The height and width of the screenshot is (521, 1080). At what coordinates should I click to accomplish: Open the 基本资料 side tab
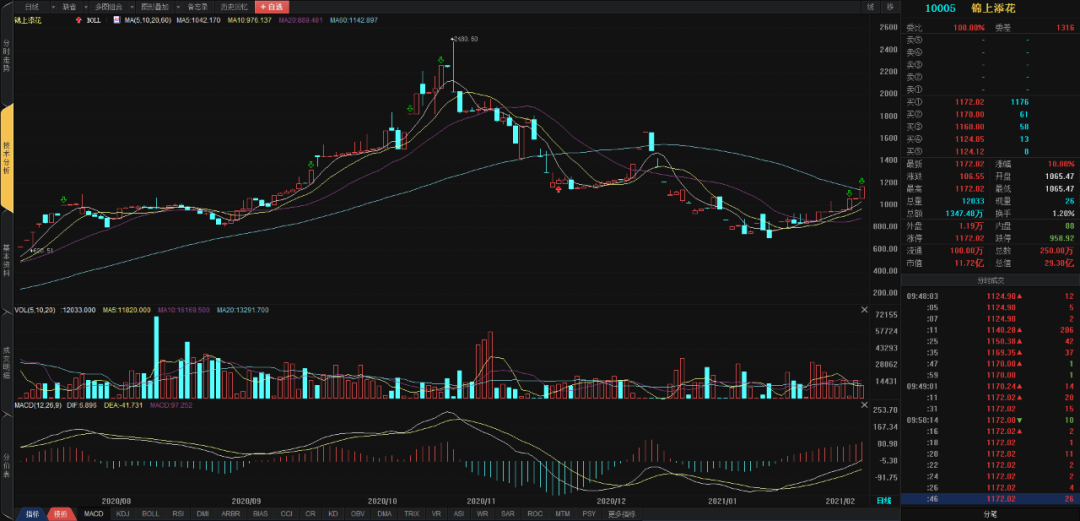click(6, 260)
